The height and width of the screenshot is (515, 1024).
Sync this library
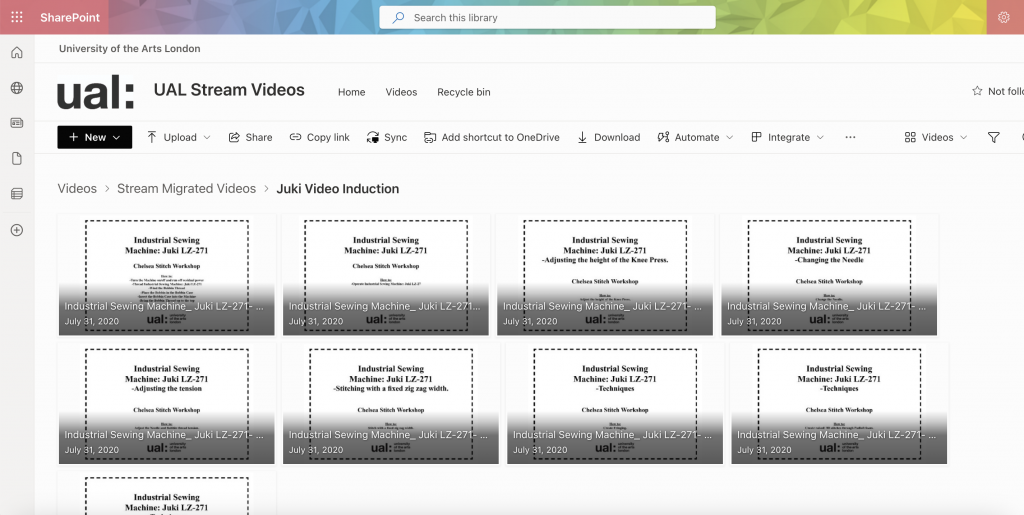(387, 137)
